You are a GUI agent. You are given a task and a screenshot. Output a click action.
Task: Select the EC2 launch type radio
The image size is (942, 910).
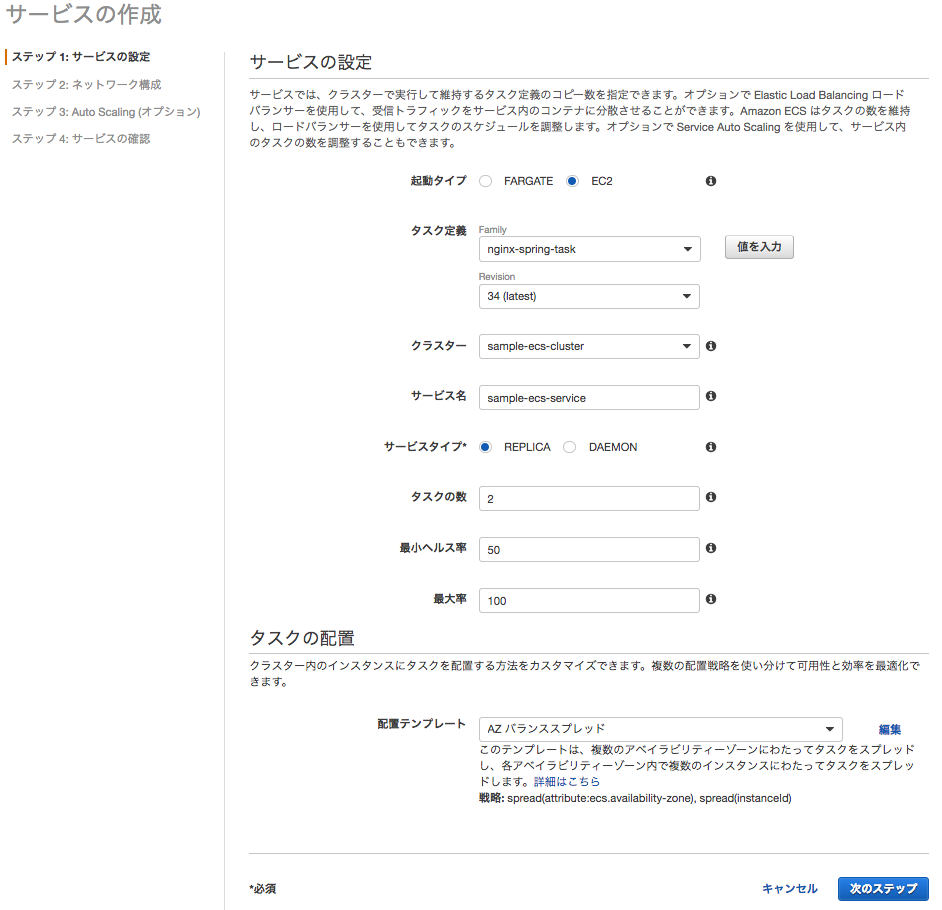pyautogui.click(x=573, y=181)
